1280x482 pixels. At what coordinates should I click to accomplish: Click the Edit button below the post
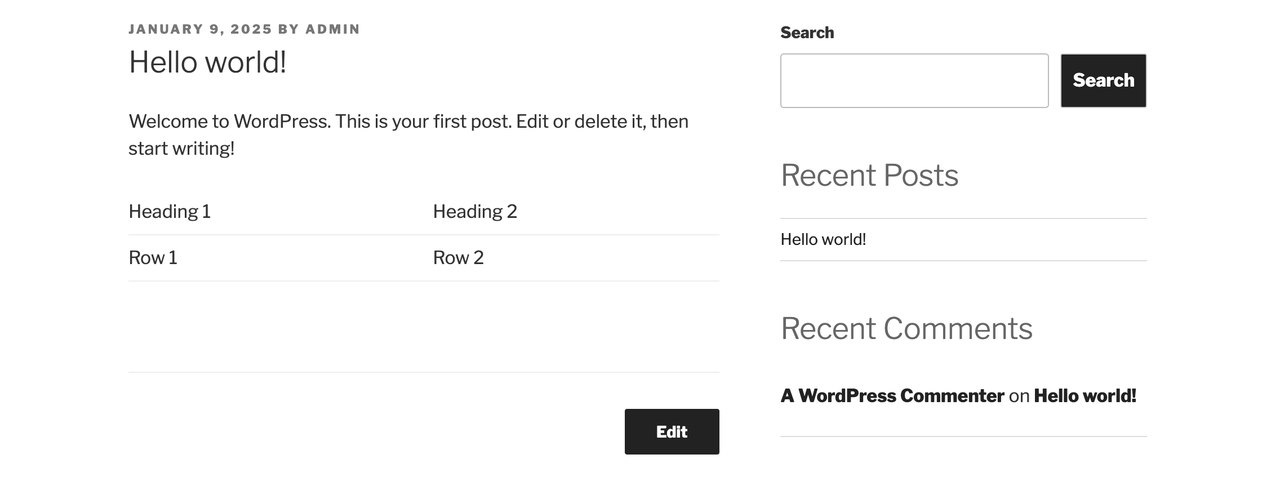click(672, 431)
